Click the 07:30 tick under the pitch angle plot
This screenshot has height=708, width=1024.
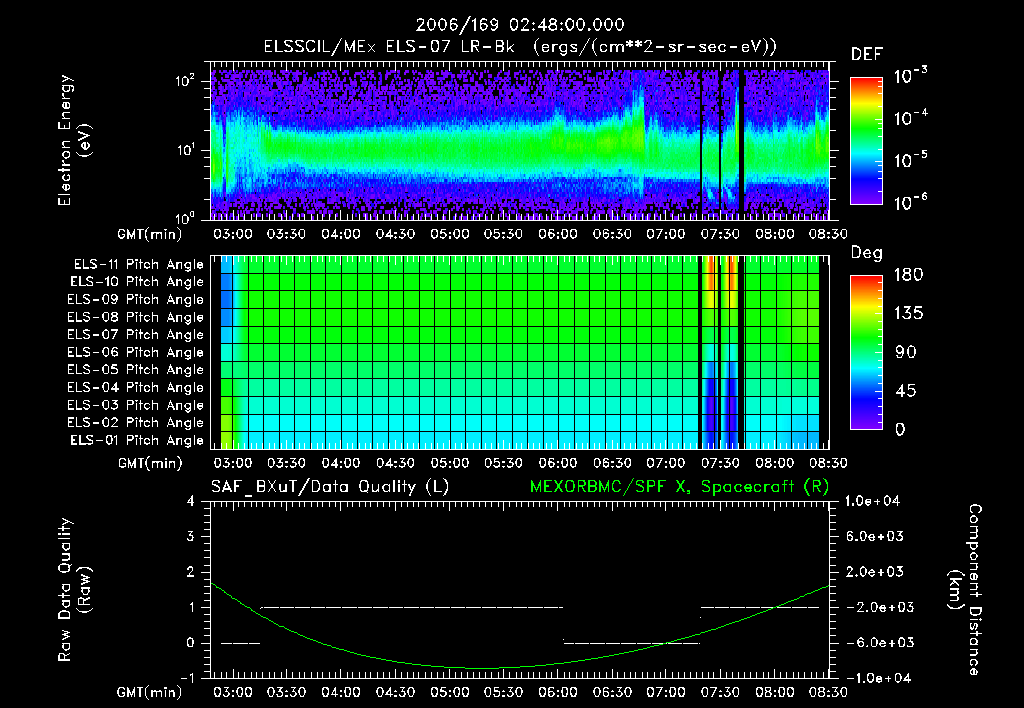click(720, 463)
